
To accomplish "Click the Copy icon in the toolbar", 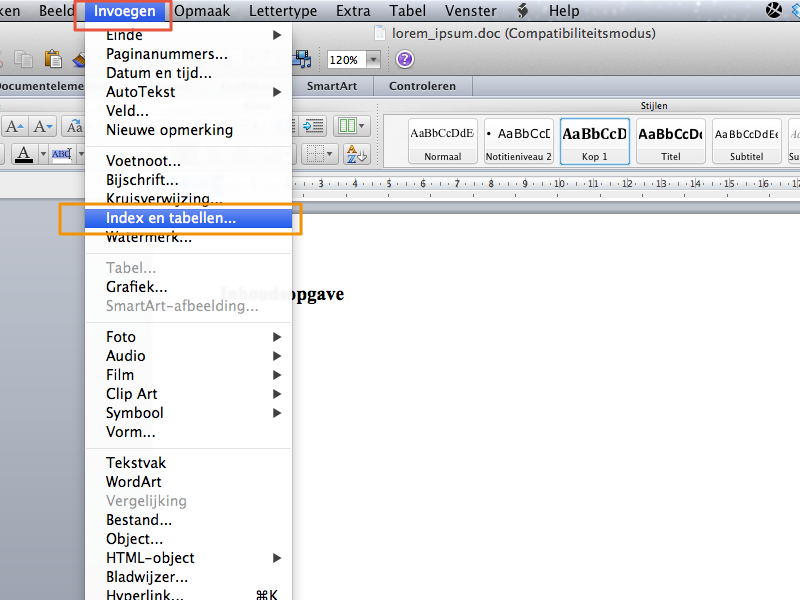I will pos(23,59).
